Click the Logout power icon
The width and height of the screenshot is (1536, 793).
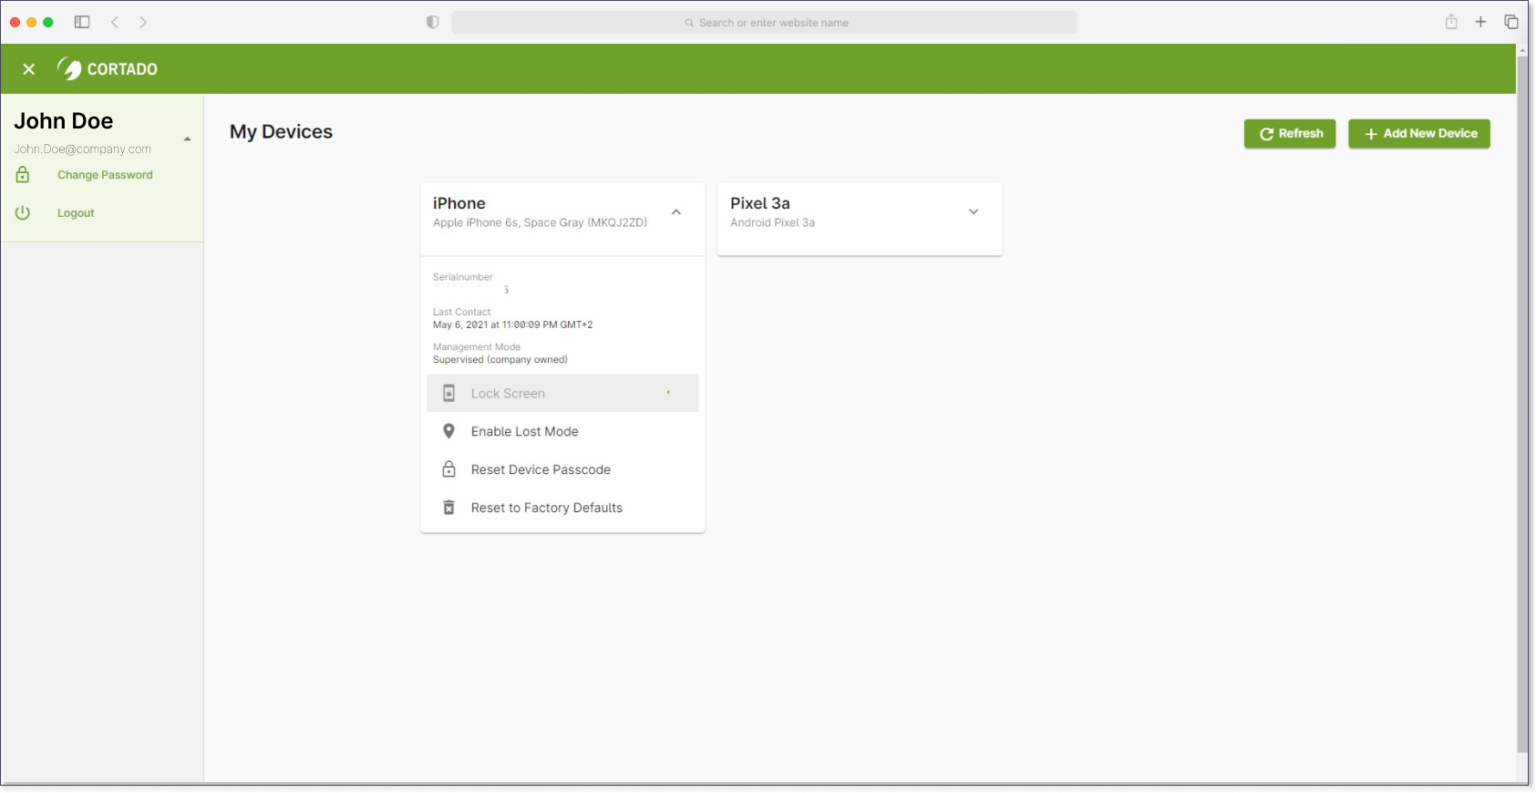[23, 213]
